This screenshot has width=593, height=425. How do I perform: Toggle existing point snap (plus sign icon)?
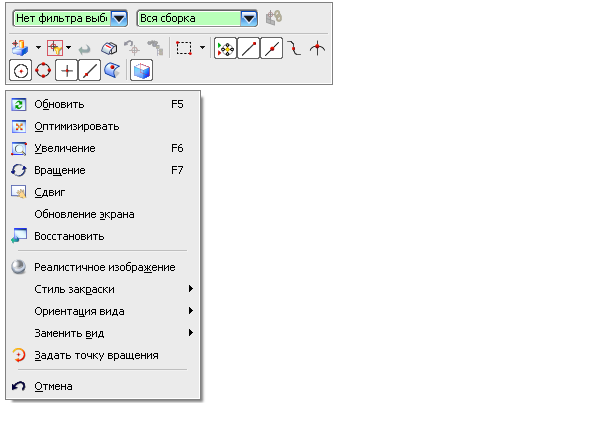pyautogui.click(x=67, y=71)
